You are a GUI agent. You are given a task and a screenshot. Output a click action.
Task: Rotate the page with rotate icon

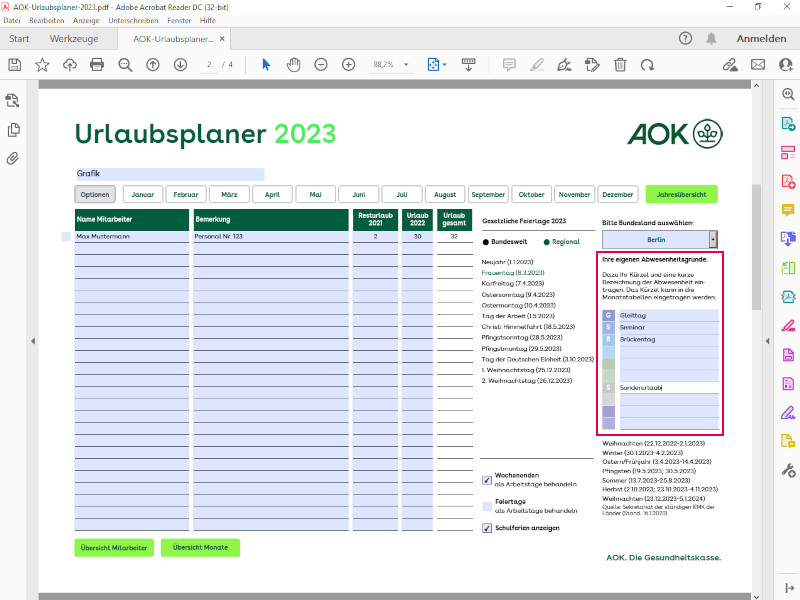click(x=647, y=65)
